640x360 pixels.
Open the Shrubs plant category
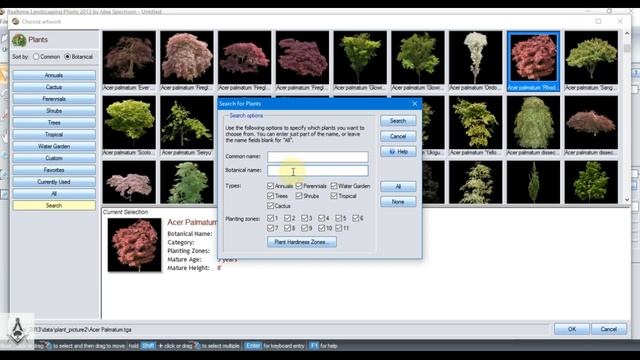pyautogui.click(x=54, y=111)
